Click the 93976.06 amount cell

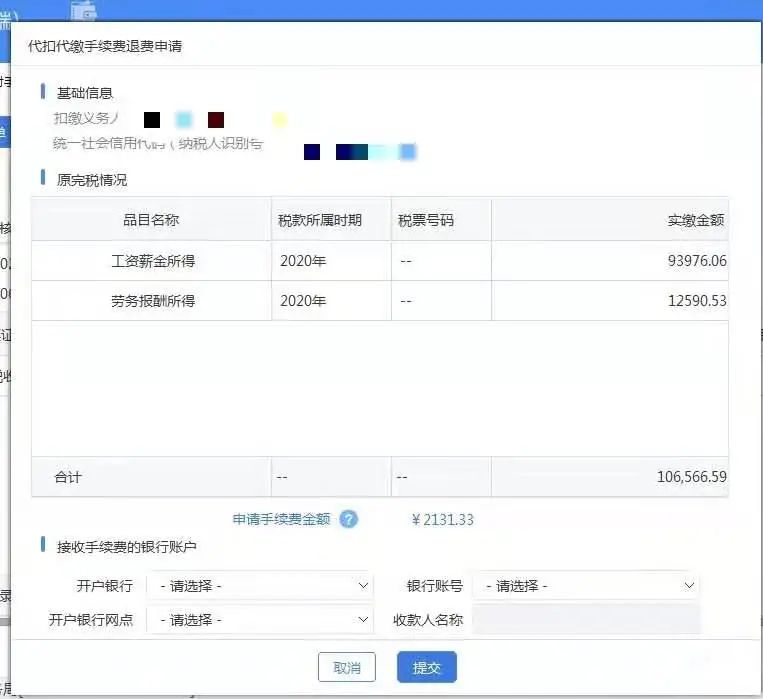pos(697,261)
